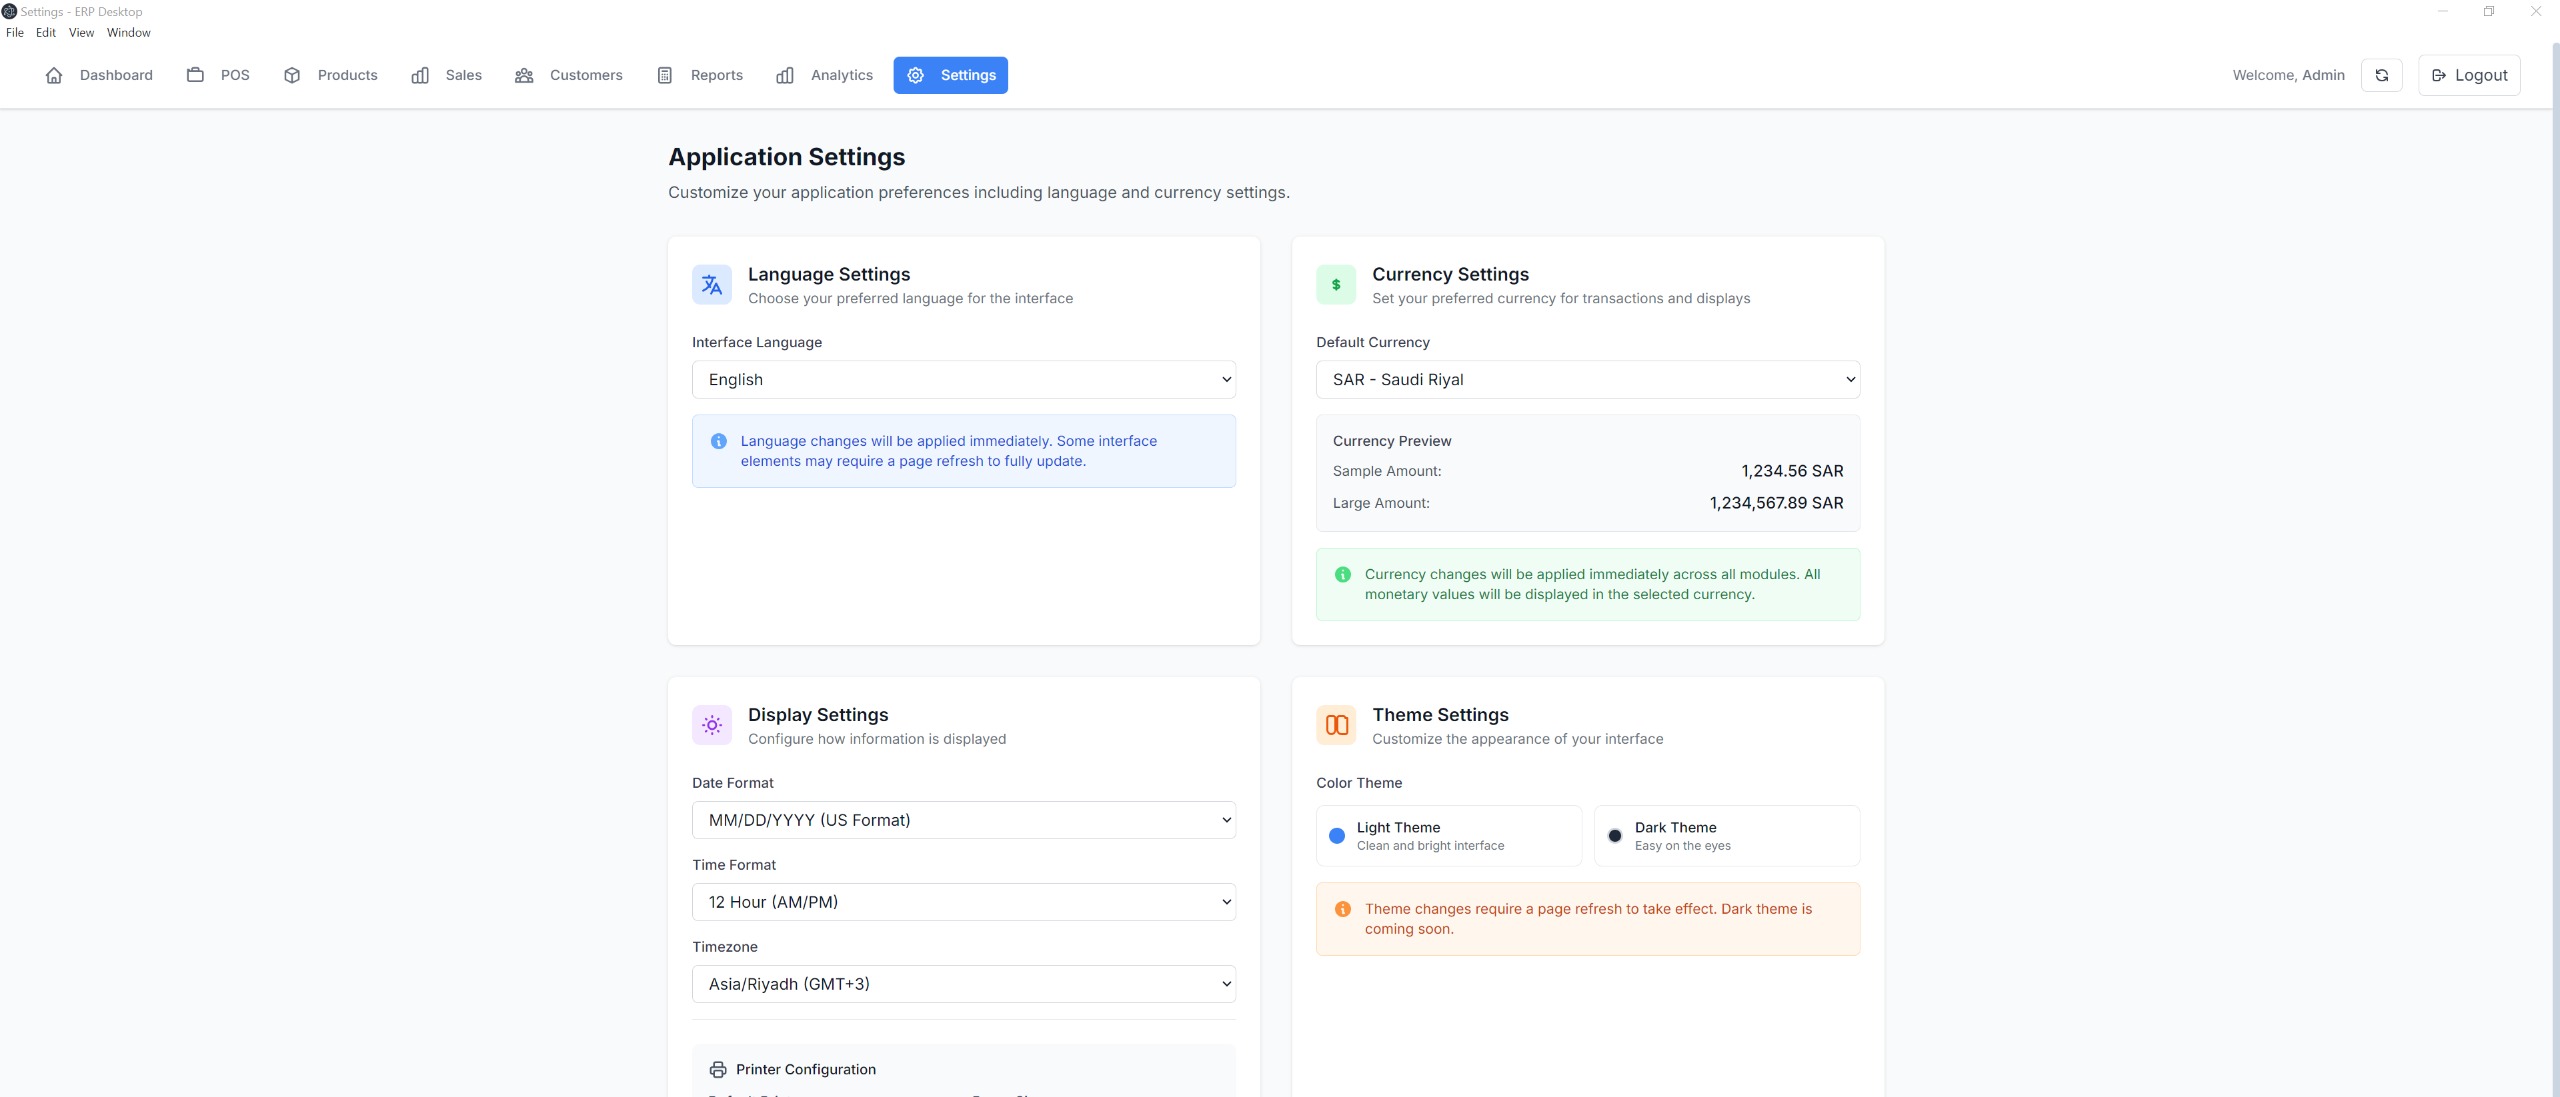Click the Logout button
2560x1097 pixels.
(2468, 75)
